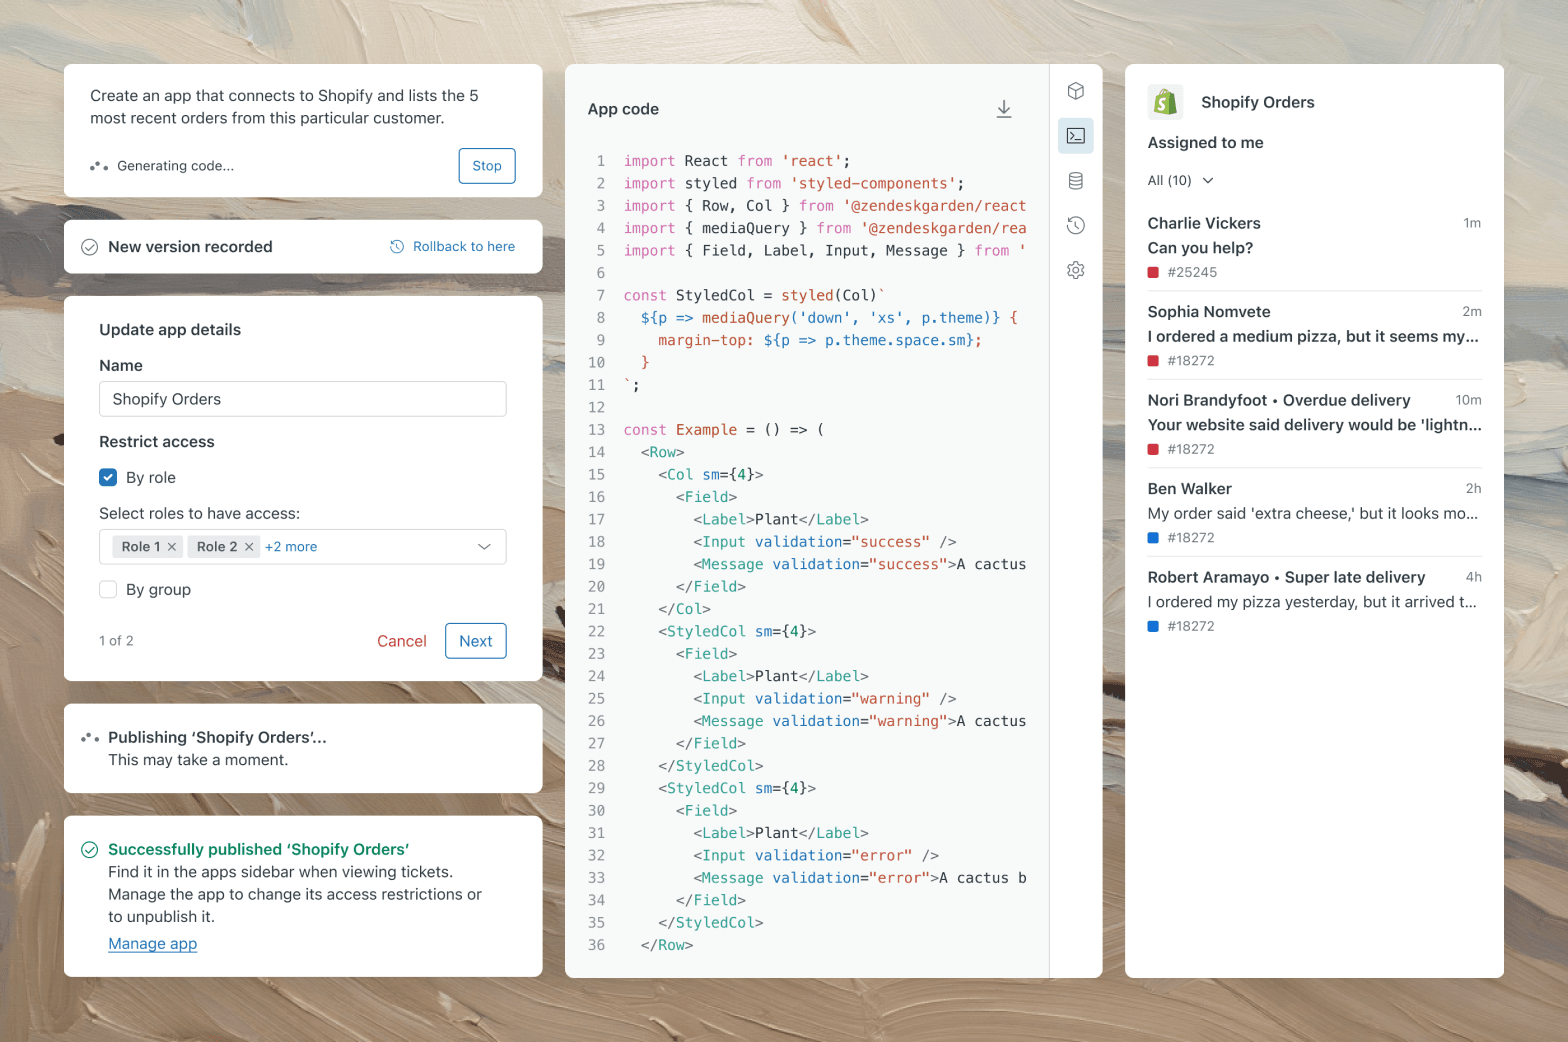This screenshot has width=1568, height=1042.
Task: Select the code terminal icon in sidebar
Action: (x=1076, y=136)
